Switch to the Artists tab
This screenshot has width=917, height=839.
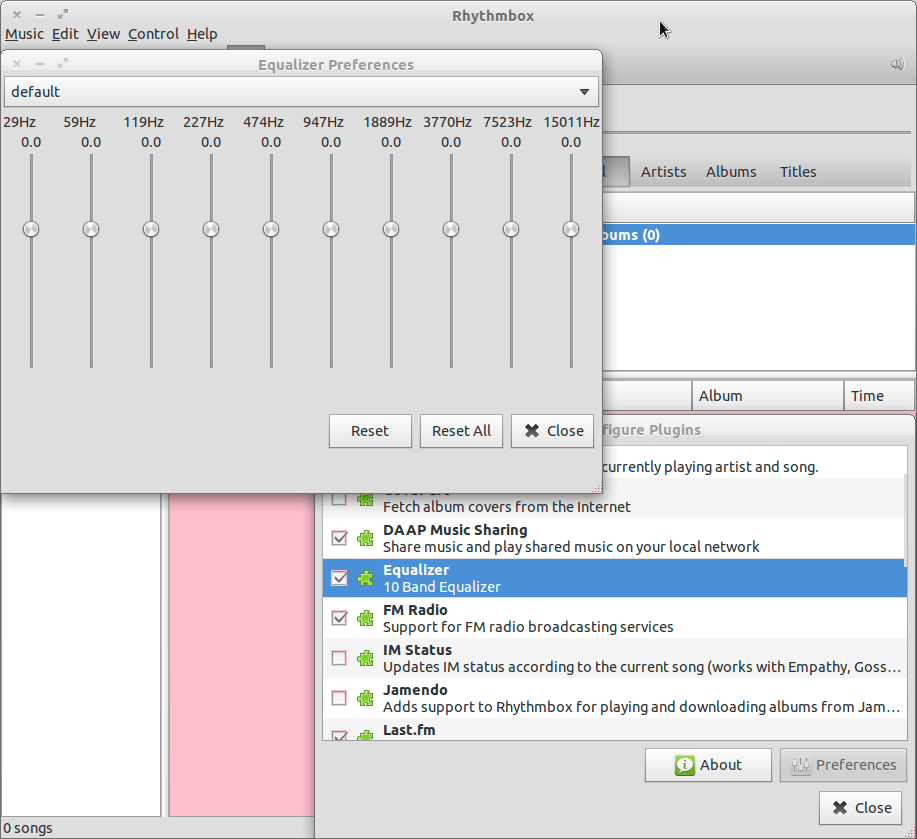pos(663,171)
